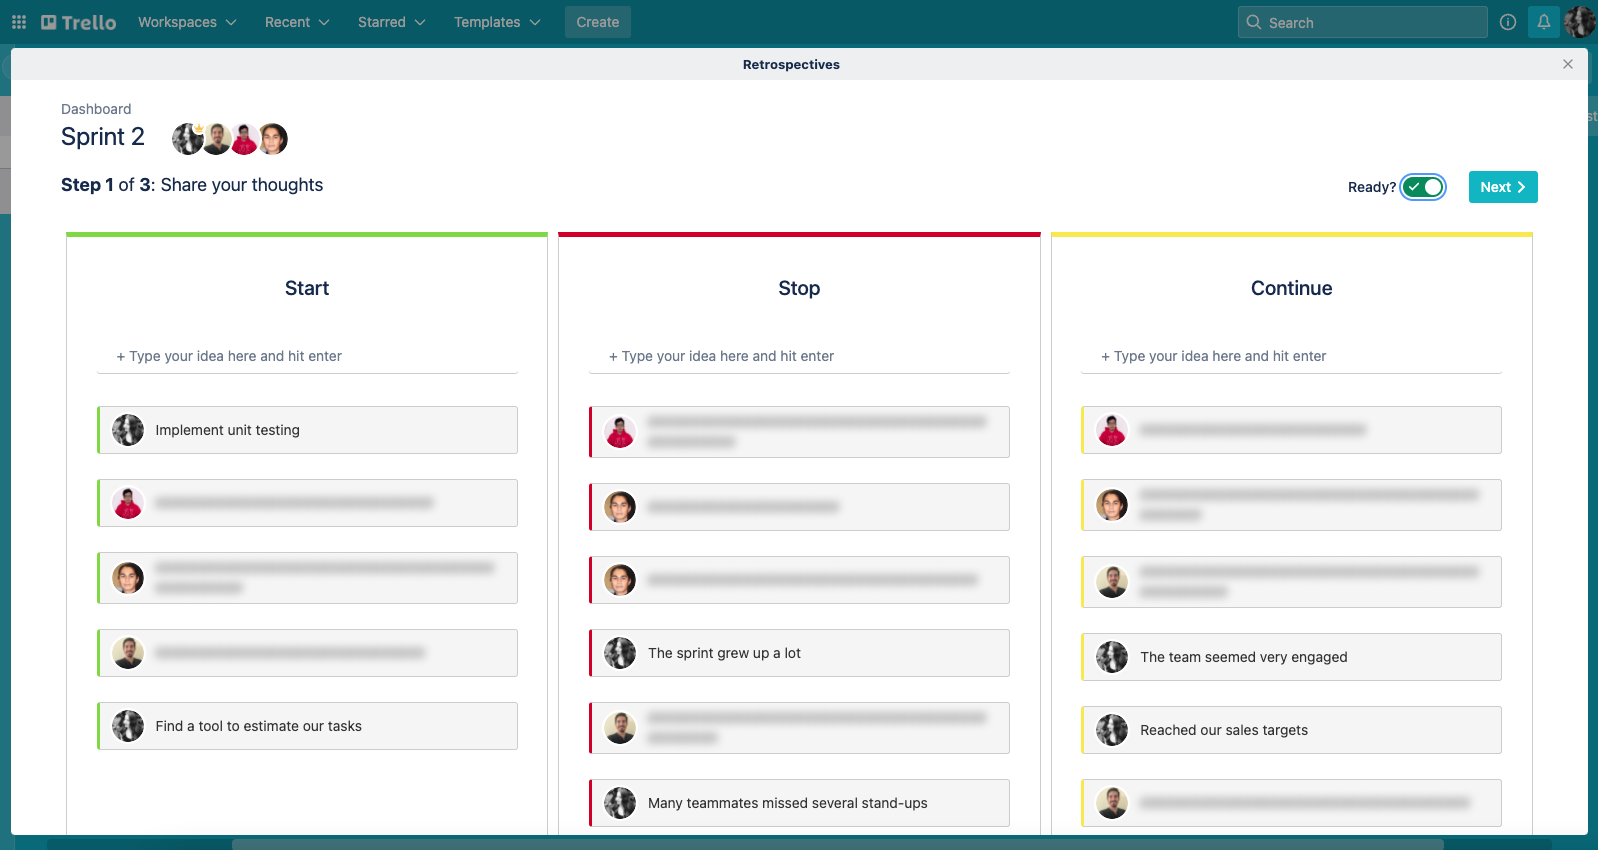This screenshot has width=1598, height=850.
Task: Open the apps grid switcher icon
Action: click(19, 22)
